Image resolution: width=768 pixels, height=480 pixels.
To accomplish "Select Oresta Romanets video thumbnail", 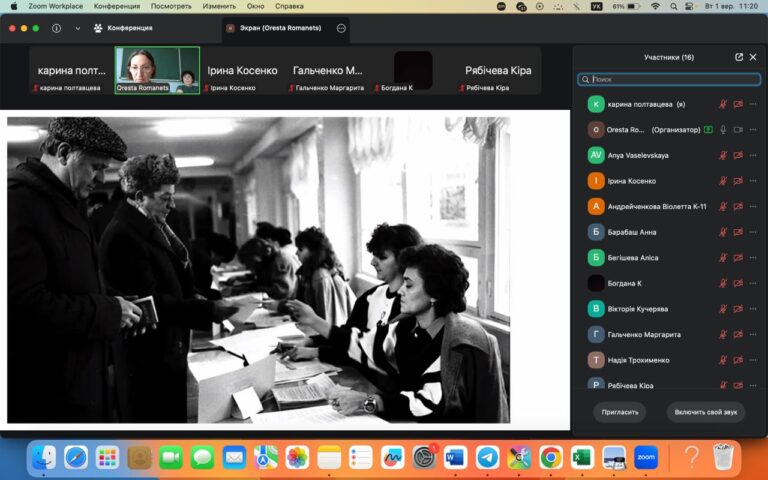I will [x=157, y=70].
